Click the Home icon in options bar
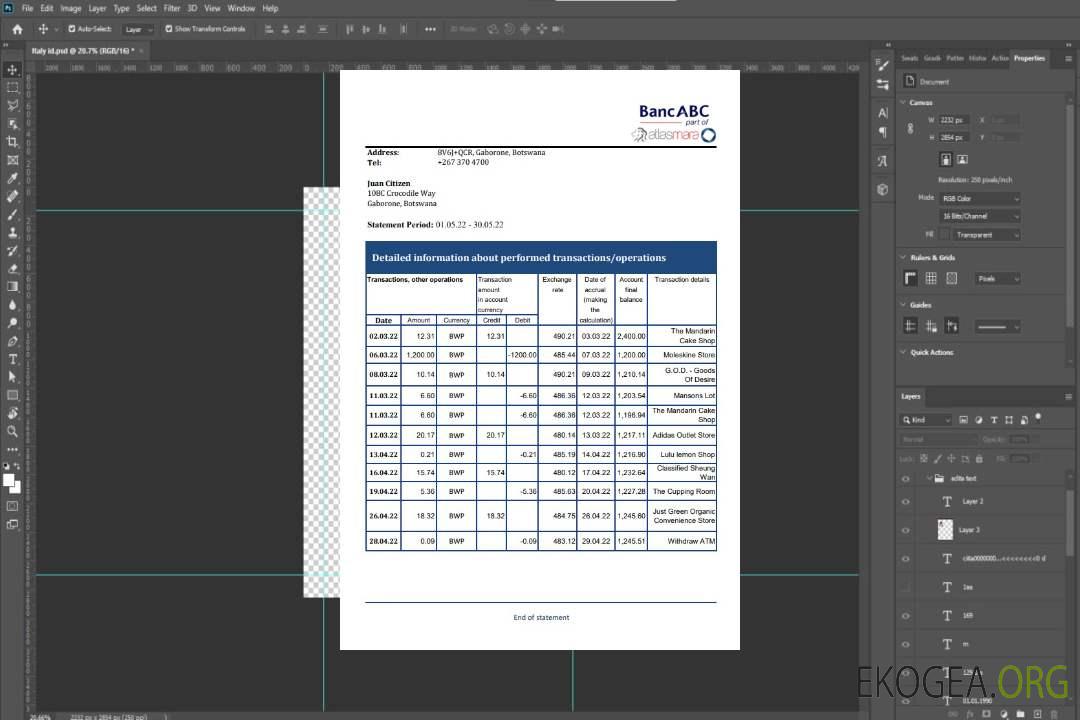1080x720 pixels. (x=17, y=29)
